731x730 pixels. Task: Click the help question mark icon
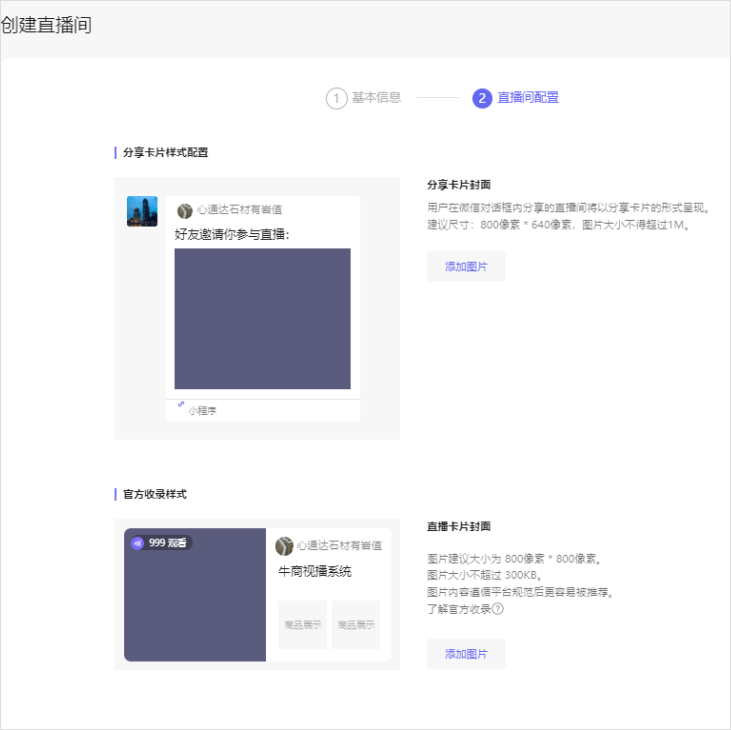497,608
